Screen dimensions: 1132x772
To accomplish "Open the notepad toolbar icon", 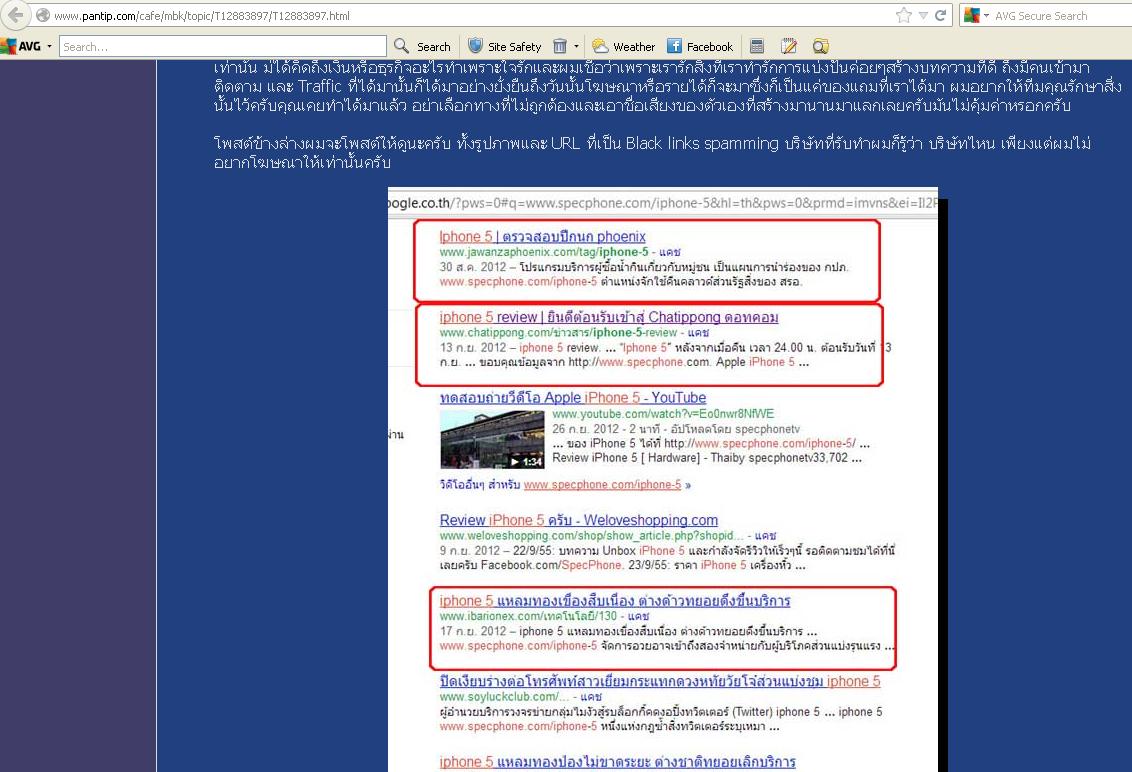I will [x=788, y=46].
